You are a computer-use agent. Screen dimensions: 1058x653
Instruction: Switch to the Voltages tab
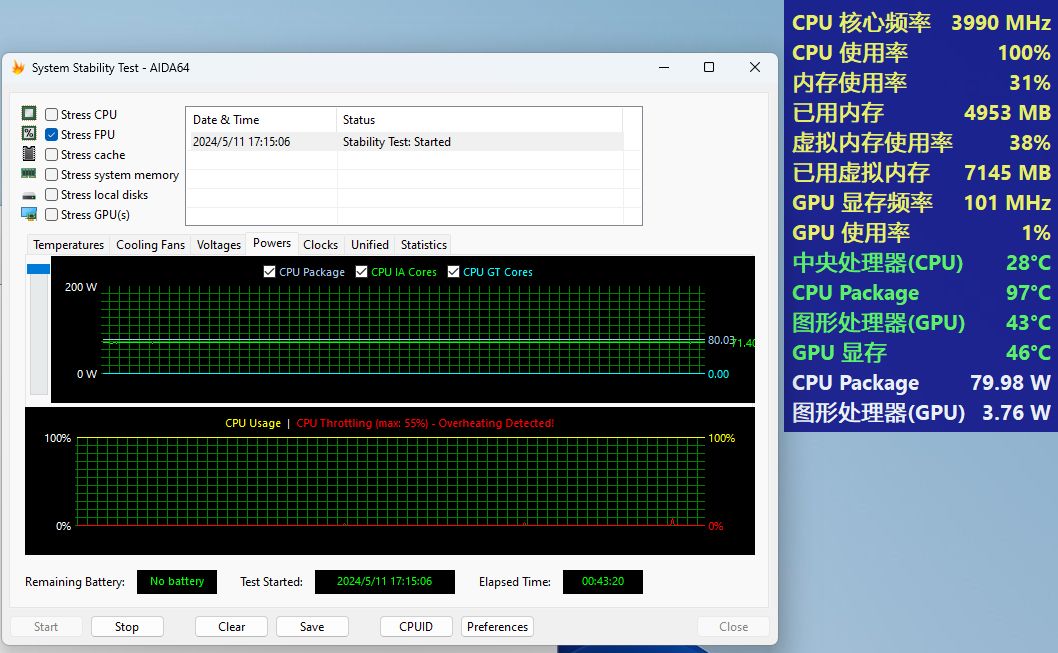[219, 245]
